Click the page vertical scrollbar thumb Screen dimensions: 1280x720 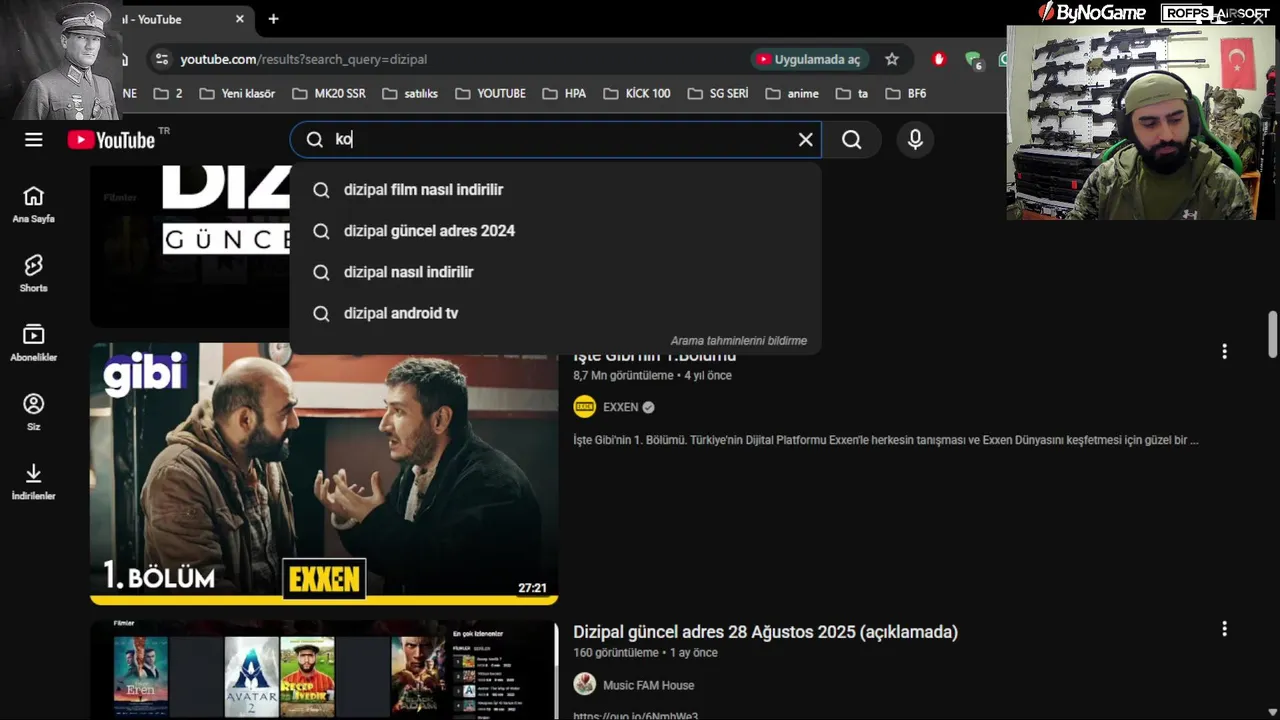pos(1273,334)
